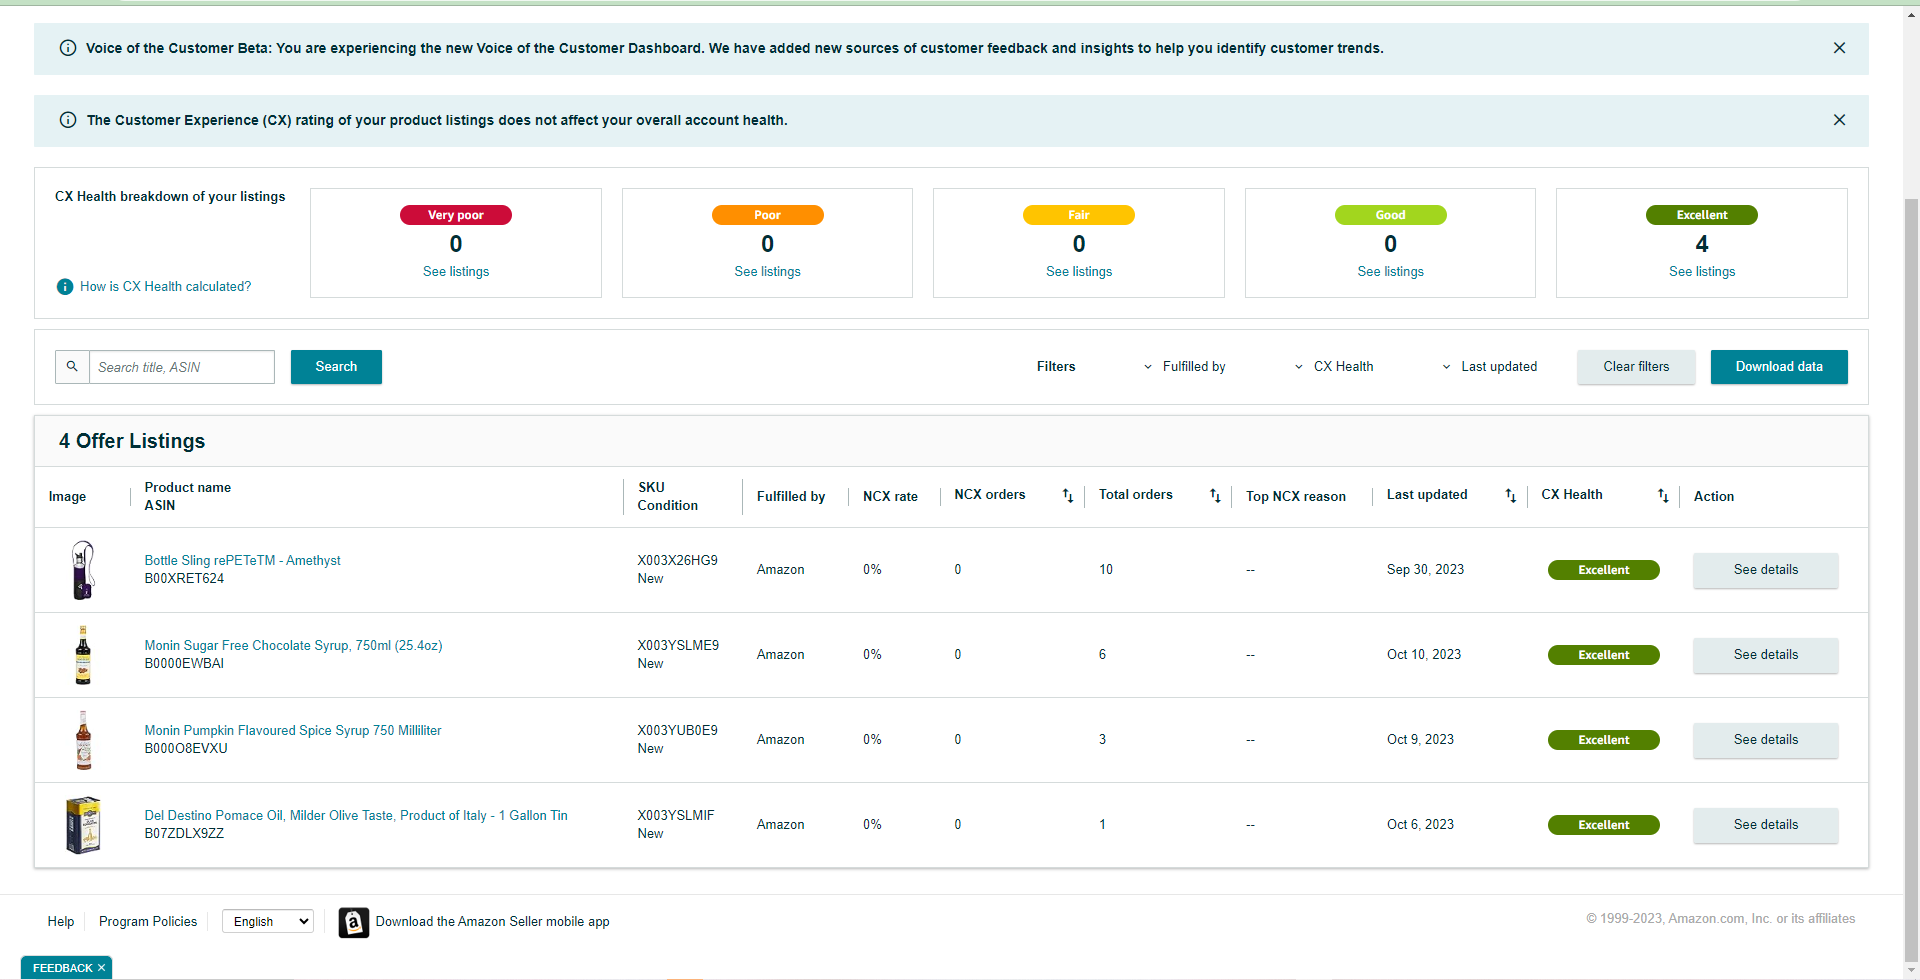The image size is (1920, 980).
Task: Open Download the Amazon Seller mobile app link
Action: [492, 922]
